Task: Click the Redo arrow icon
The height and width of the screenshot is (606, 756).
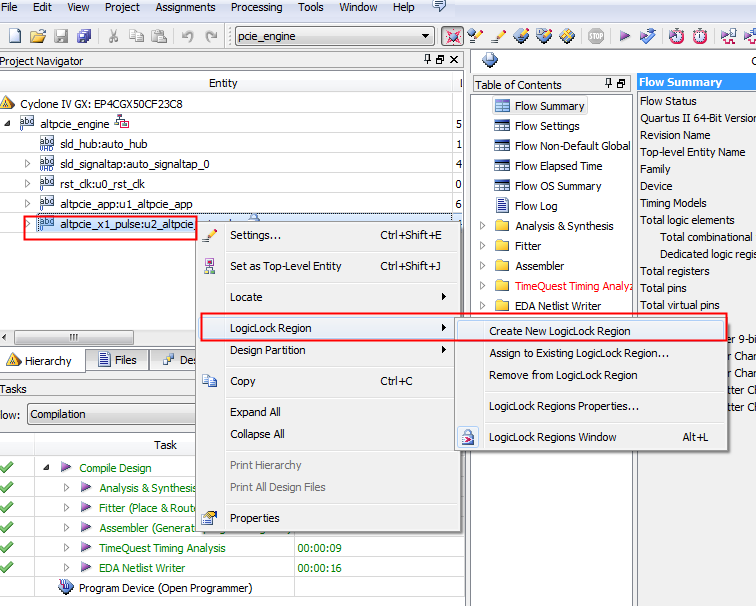Action: (x=211, y=36)
